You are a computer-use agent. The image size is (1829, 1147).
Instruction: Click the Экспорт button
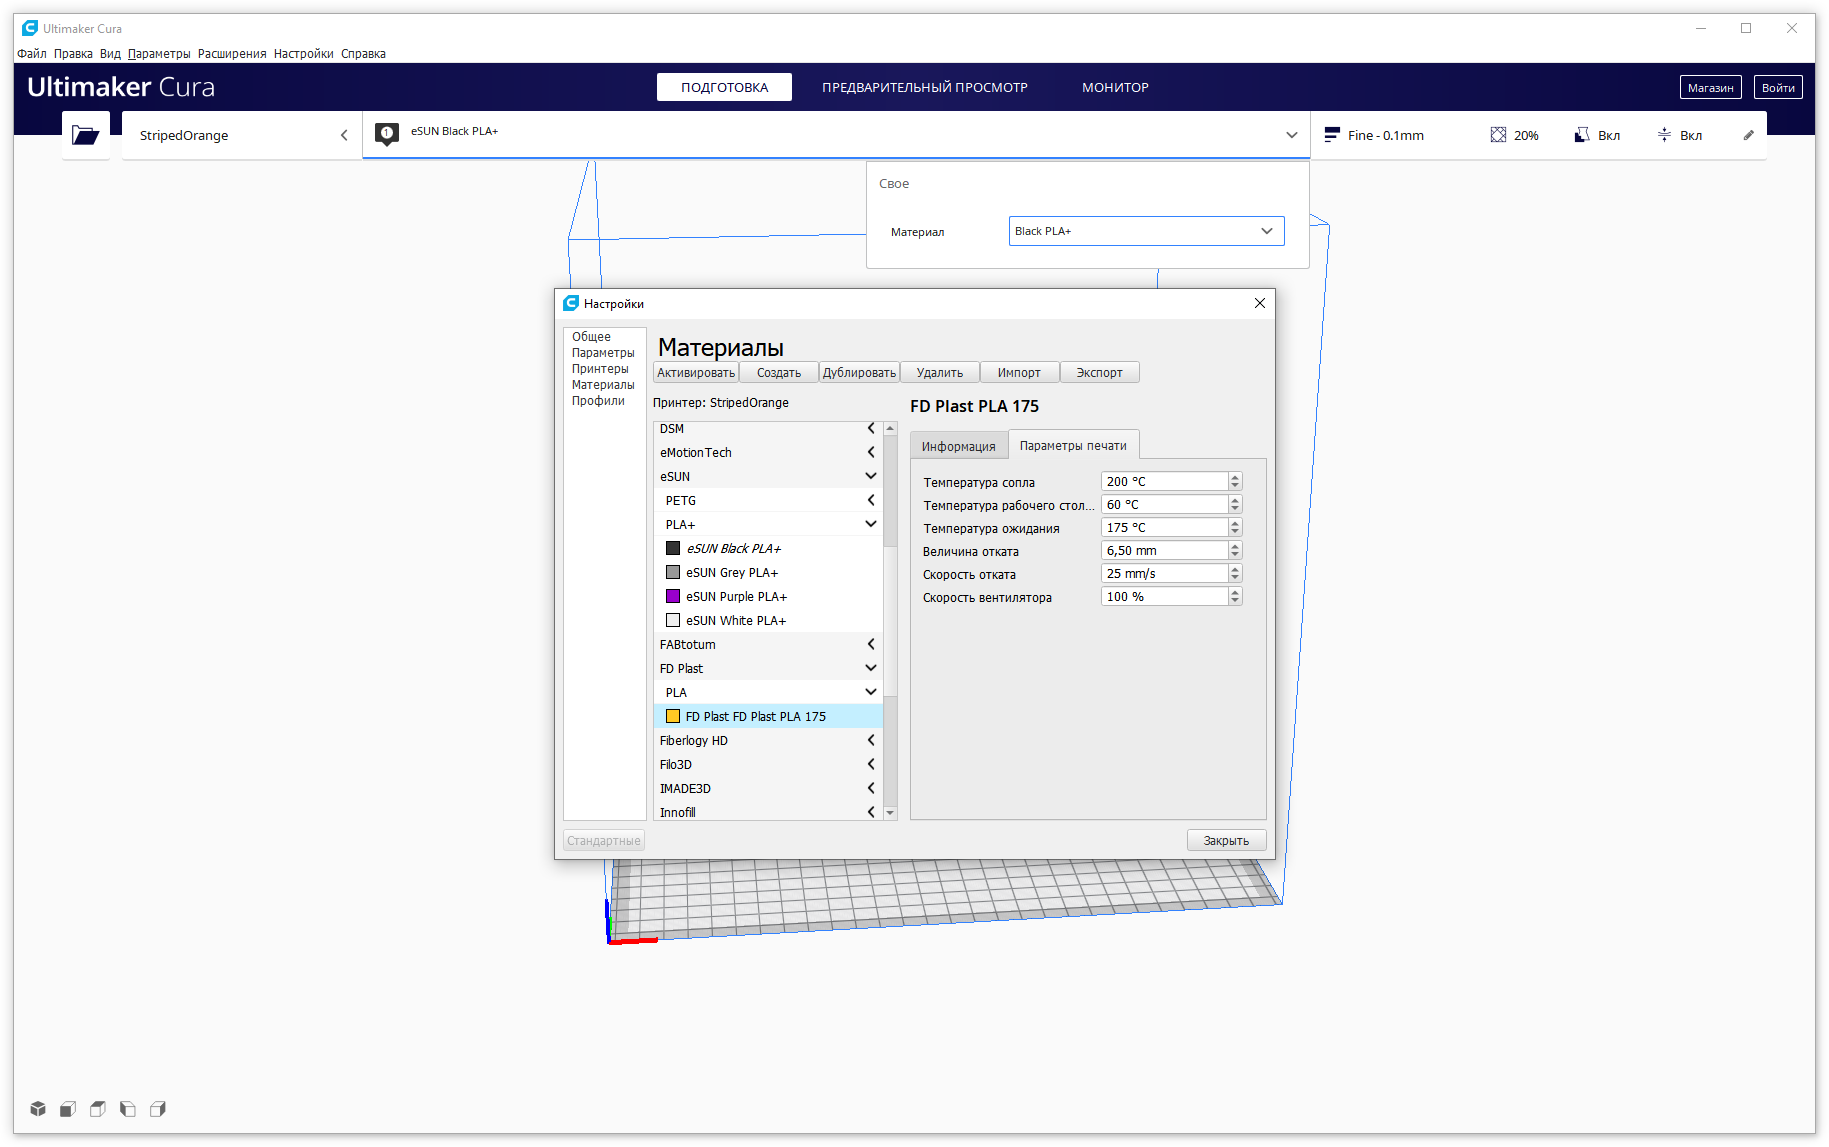click(1099, 373)
